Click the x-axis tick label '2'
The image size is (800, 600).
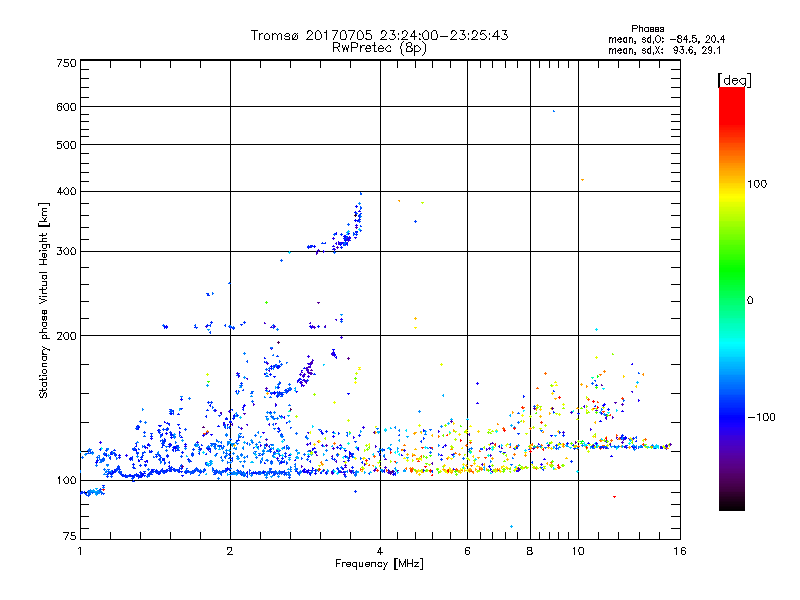point(230,551)
